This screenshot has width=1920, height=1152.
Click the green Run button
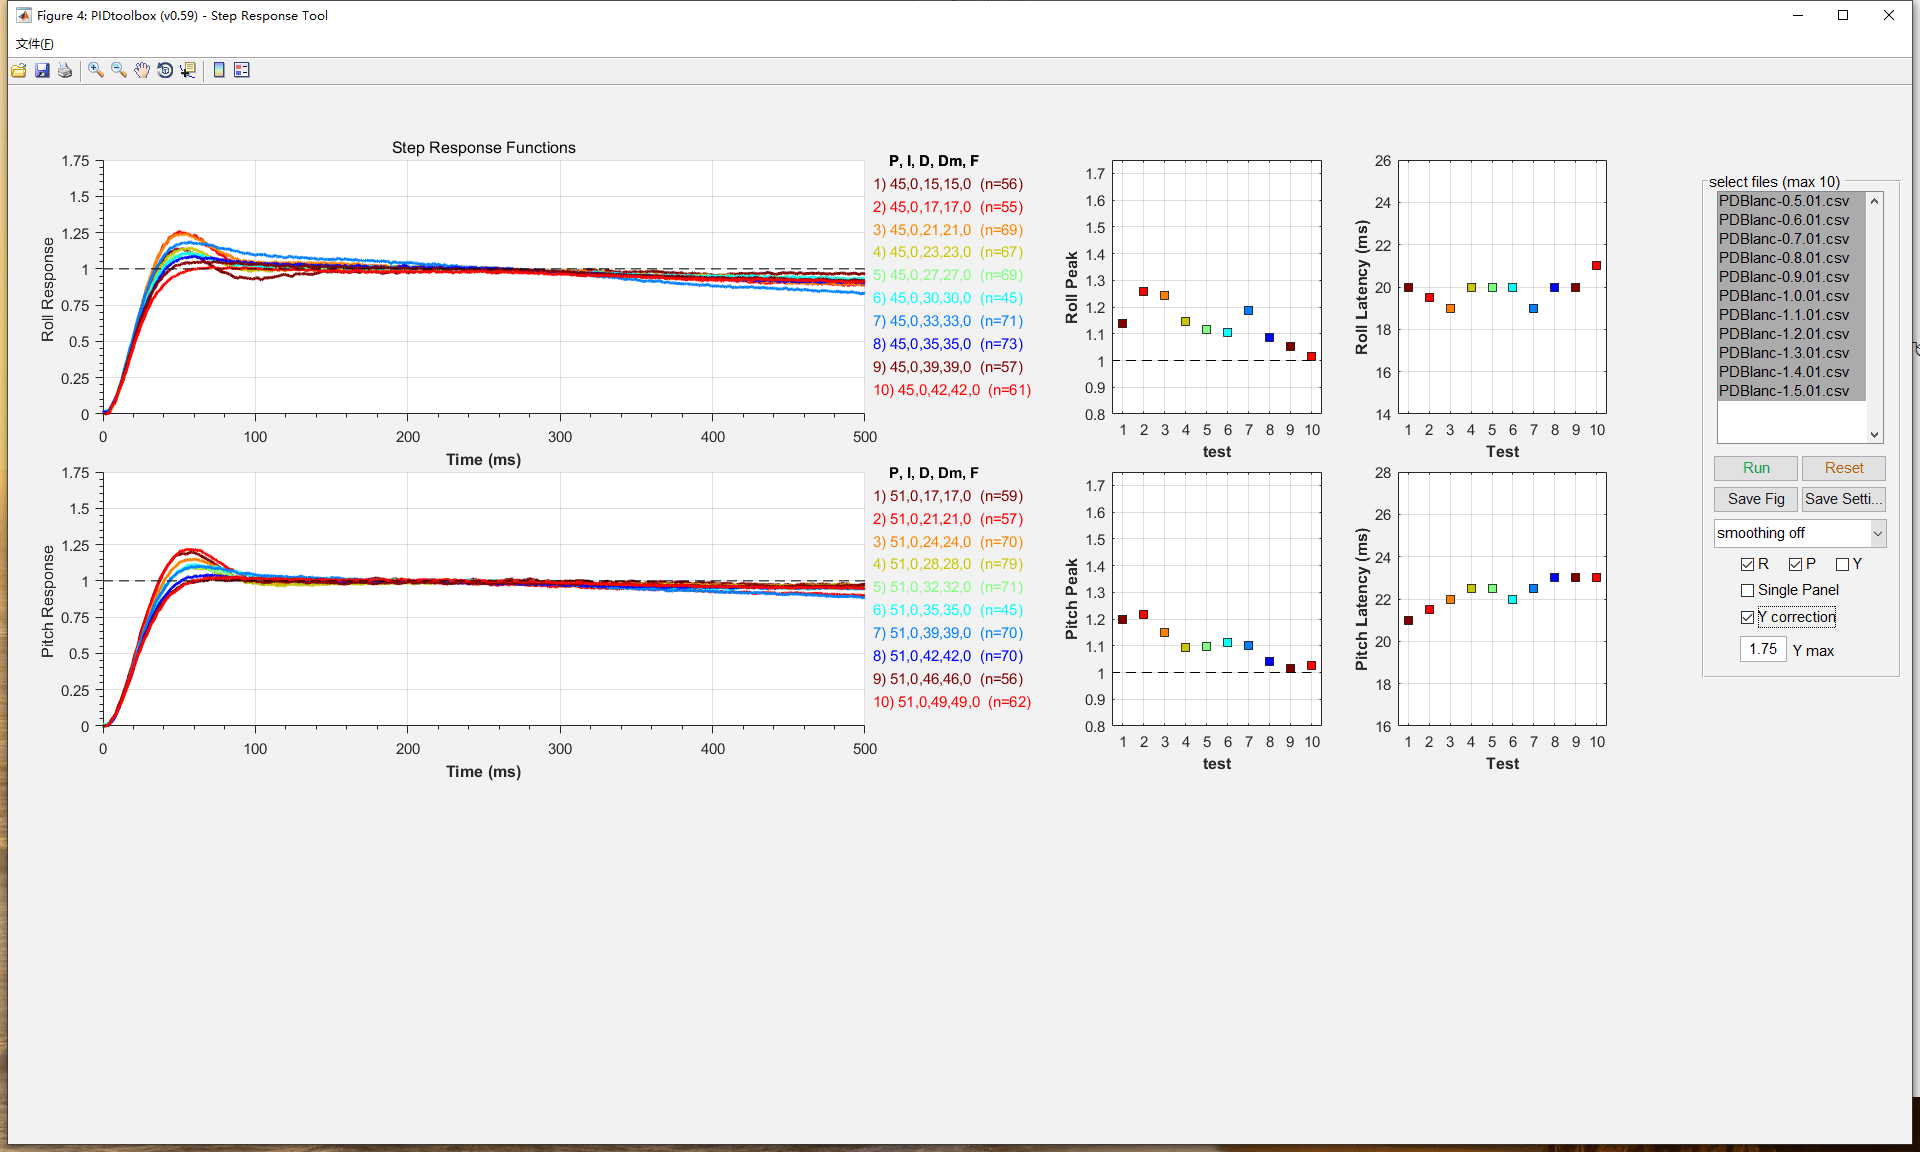1756,468
